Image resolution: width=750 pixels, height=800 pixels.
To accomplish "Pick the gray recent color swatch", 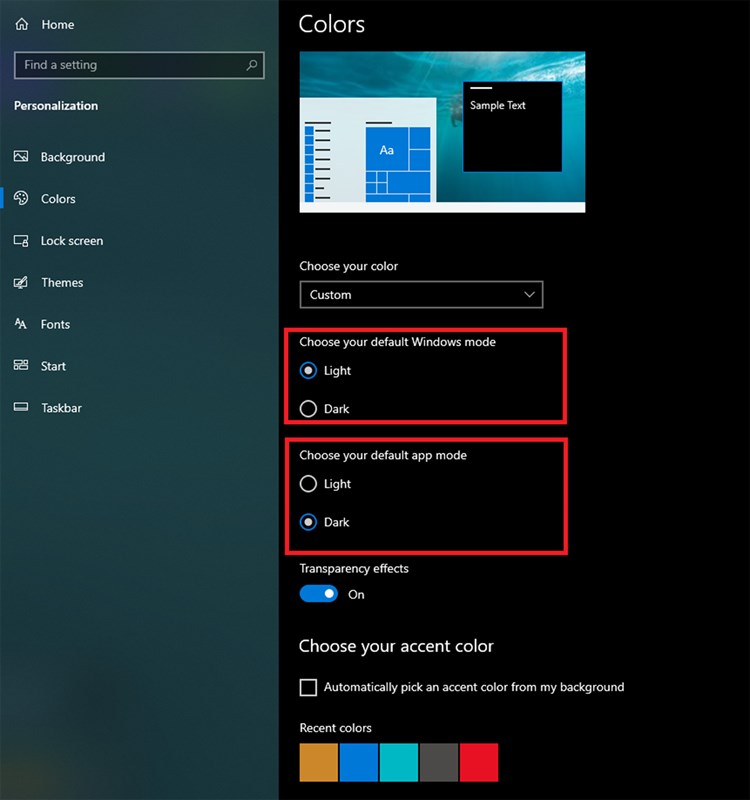I will (x=439, y=762).
